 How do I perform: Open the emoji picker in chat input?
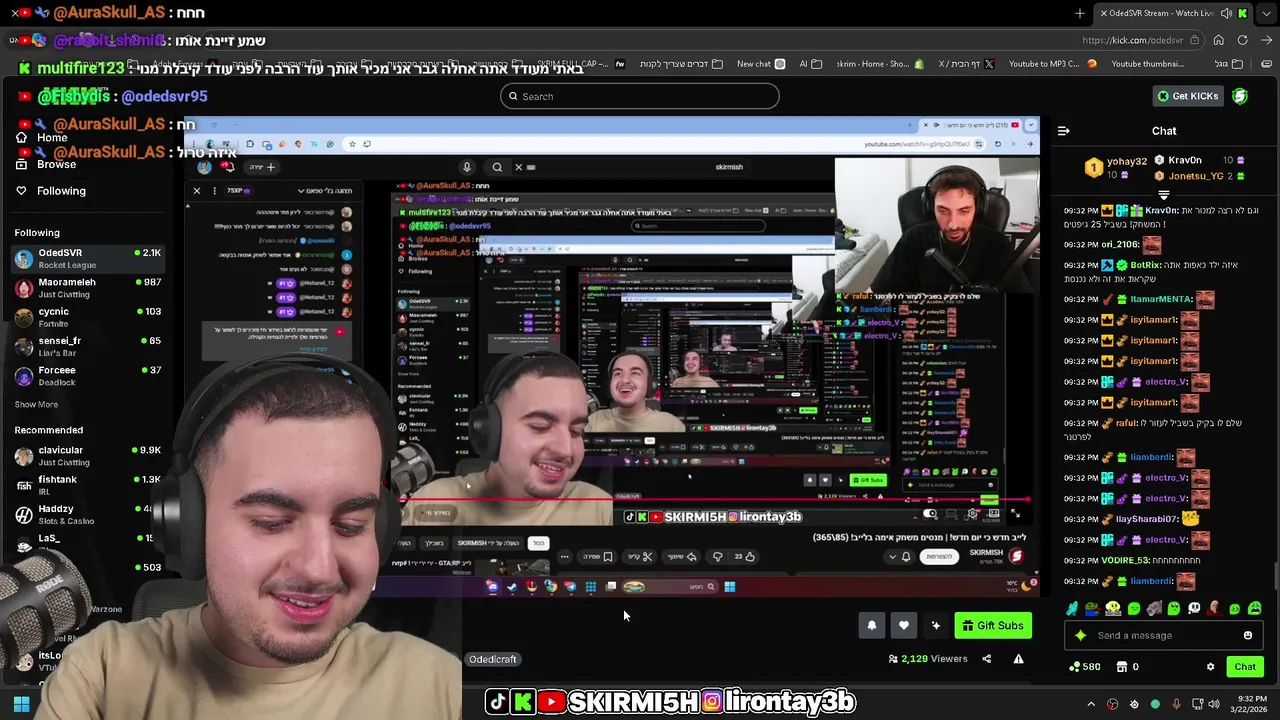coord(1248,635)
